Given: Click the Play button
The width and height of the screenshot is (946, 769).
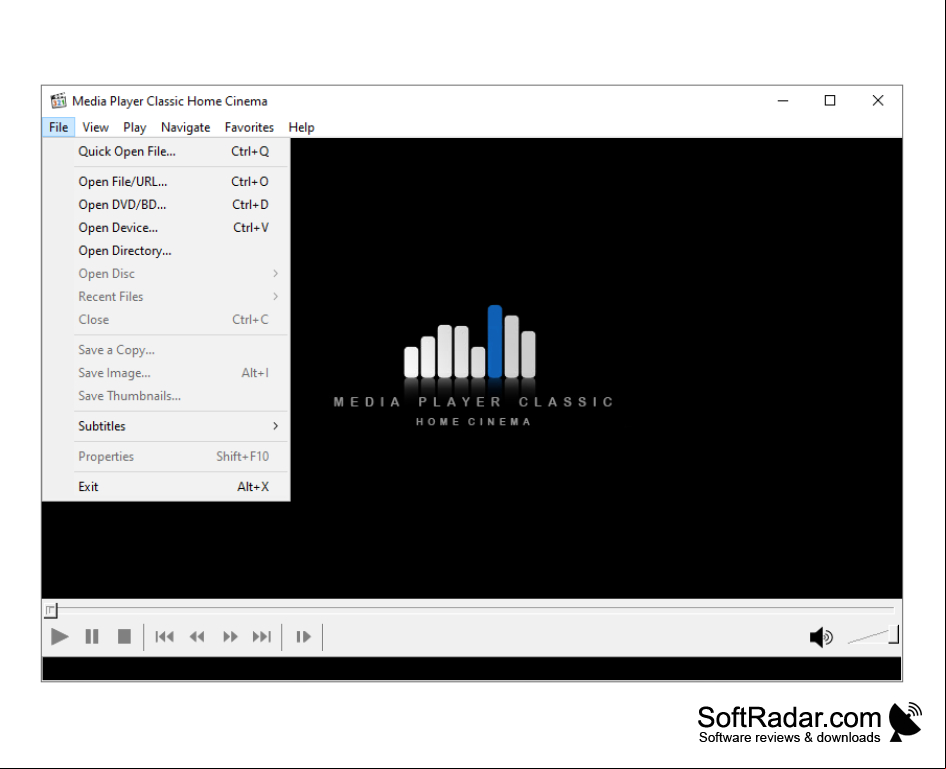Looking at the screenshot, I should [x=59, y=636].
